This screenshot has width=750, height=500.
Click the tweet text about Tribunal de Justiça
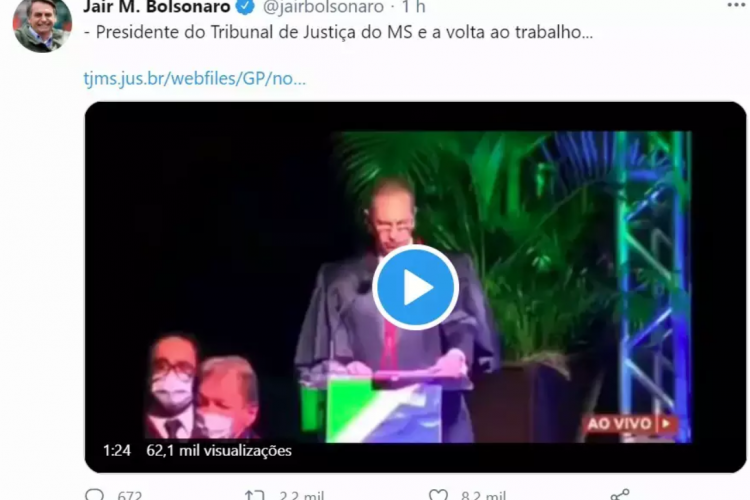[x=339, y=32]
